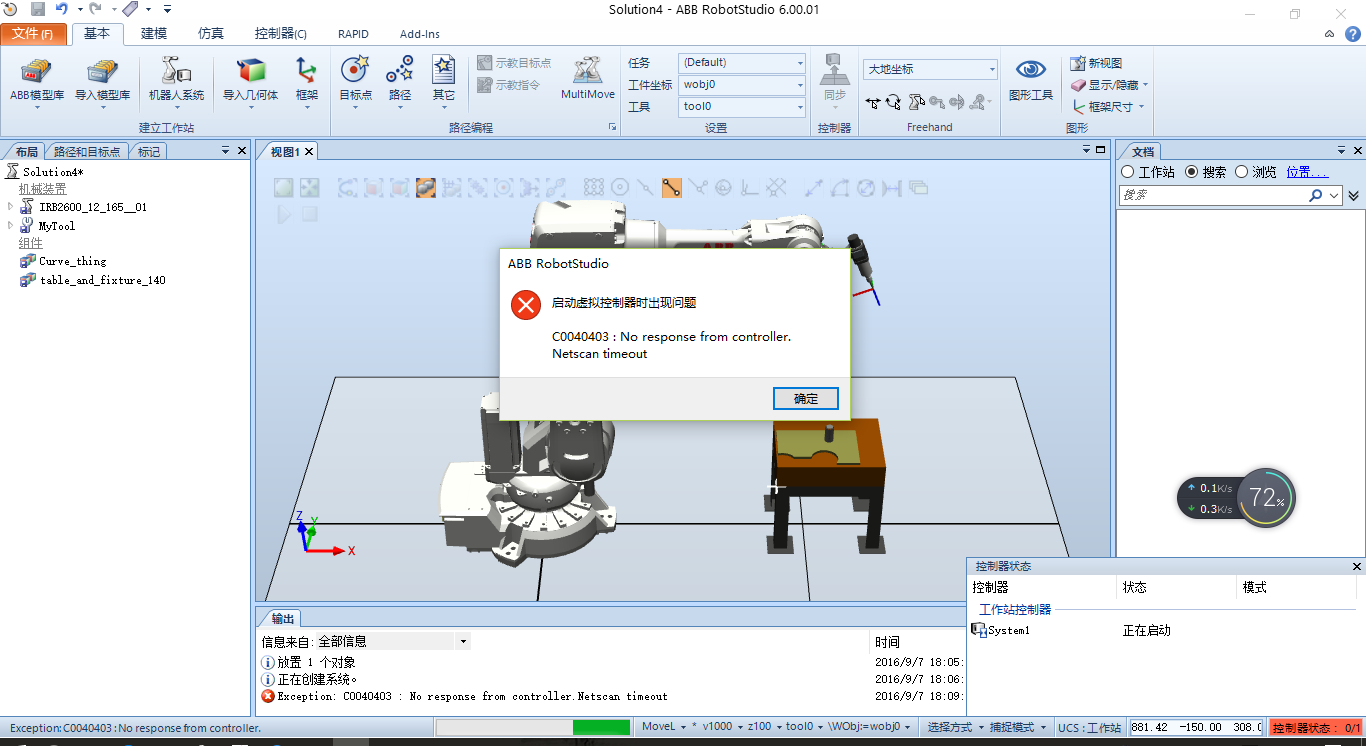The width and height of the screenshot is (1366, 746).
Task: Click the UCS : 工作站 status bar entry
Action: coord(1089,727)
